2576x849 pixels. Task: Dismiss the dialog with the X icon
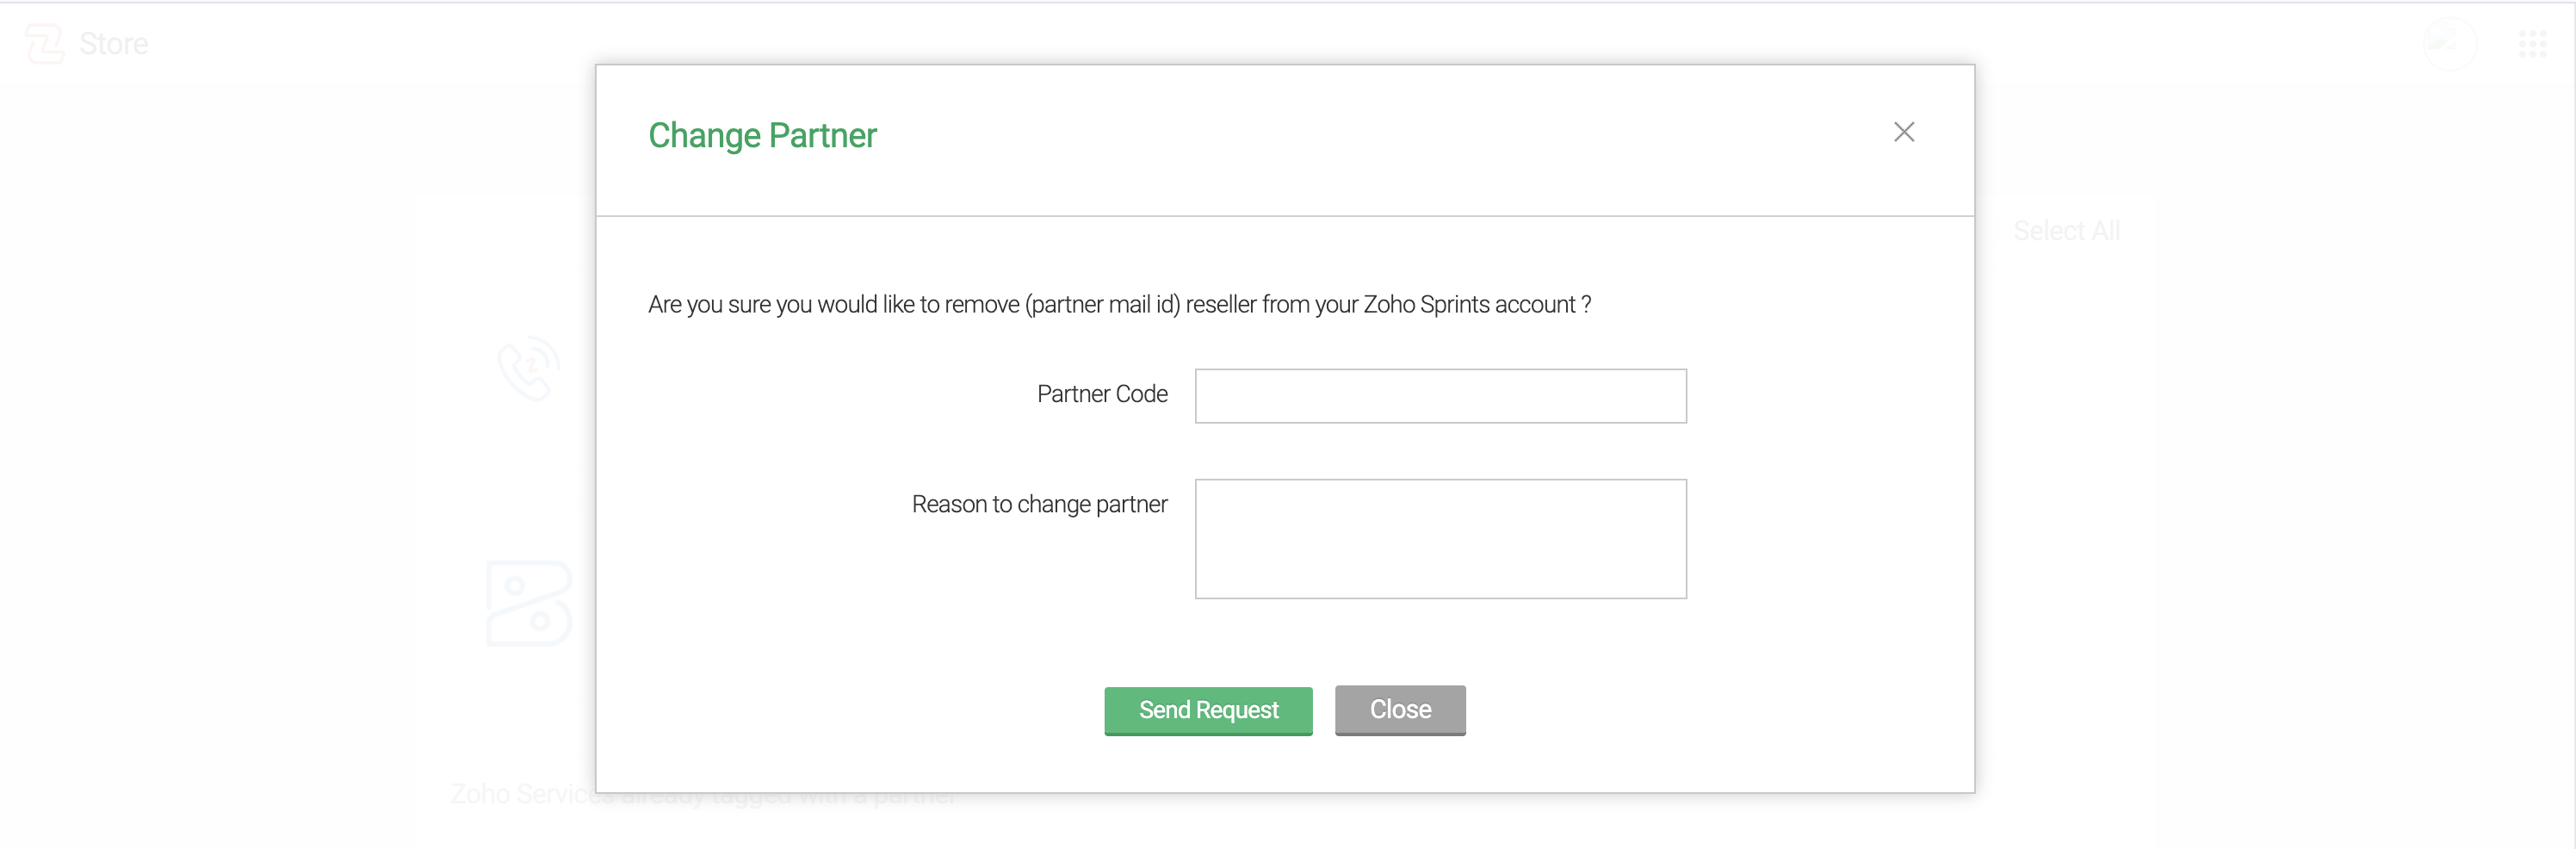[1903, 132]
